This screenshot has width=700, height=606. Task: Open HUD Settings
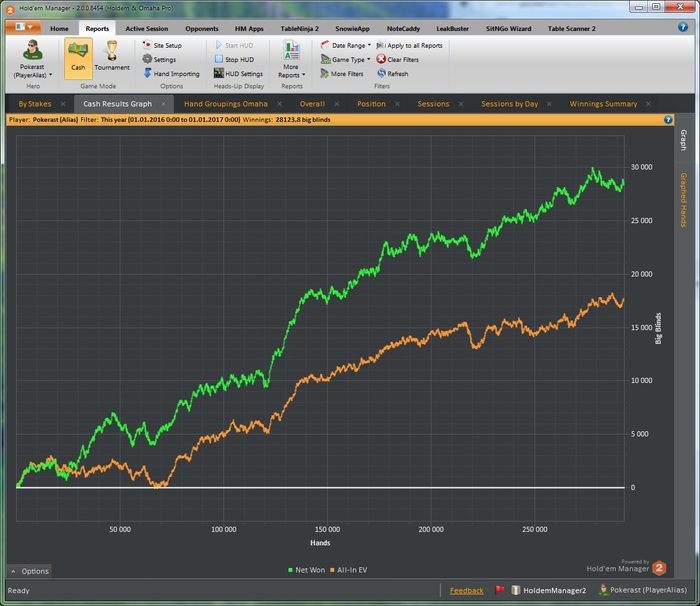pos(238,73)
